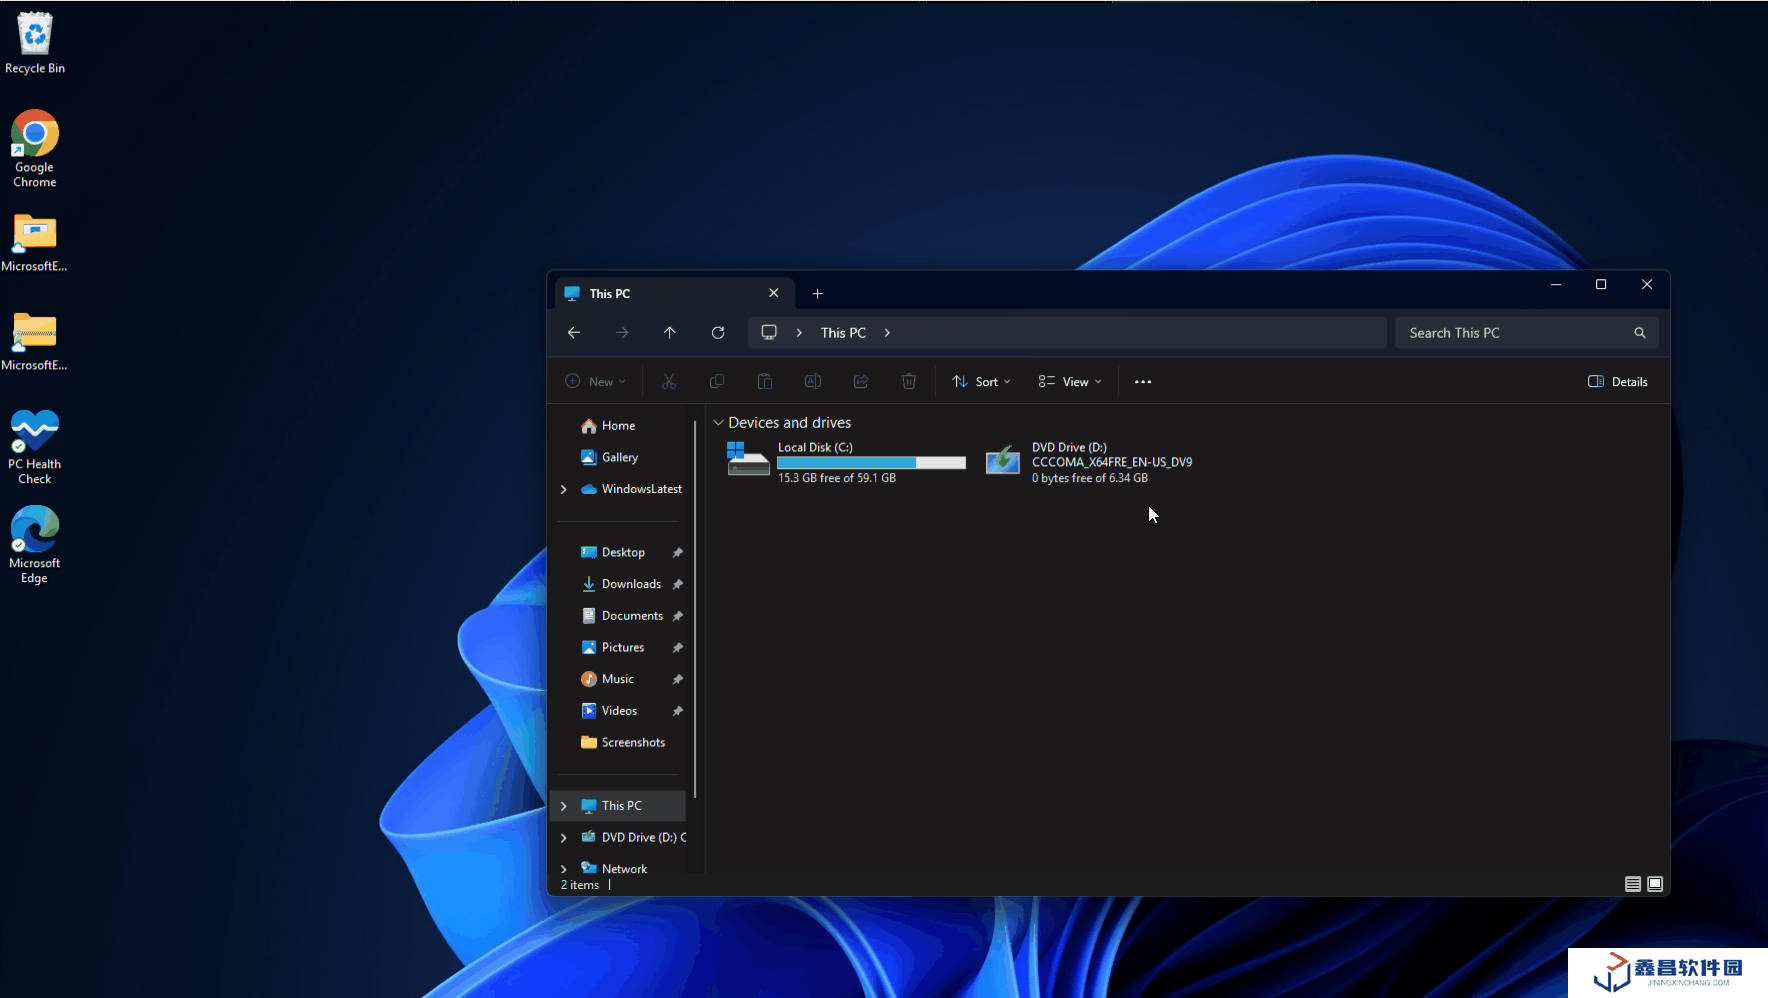Open the See more (three dots) menu

pyautogui.click(x=1143, y=382)
